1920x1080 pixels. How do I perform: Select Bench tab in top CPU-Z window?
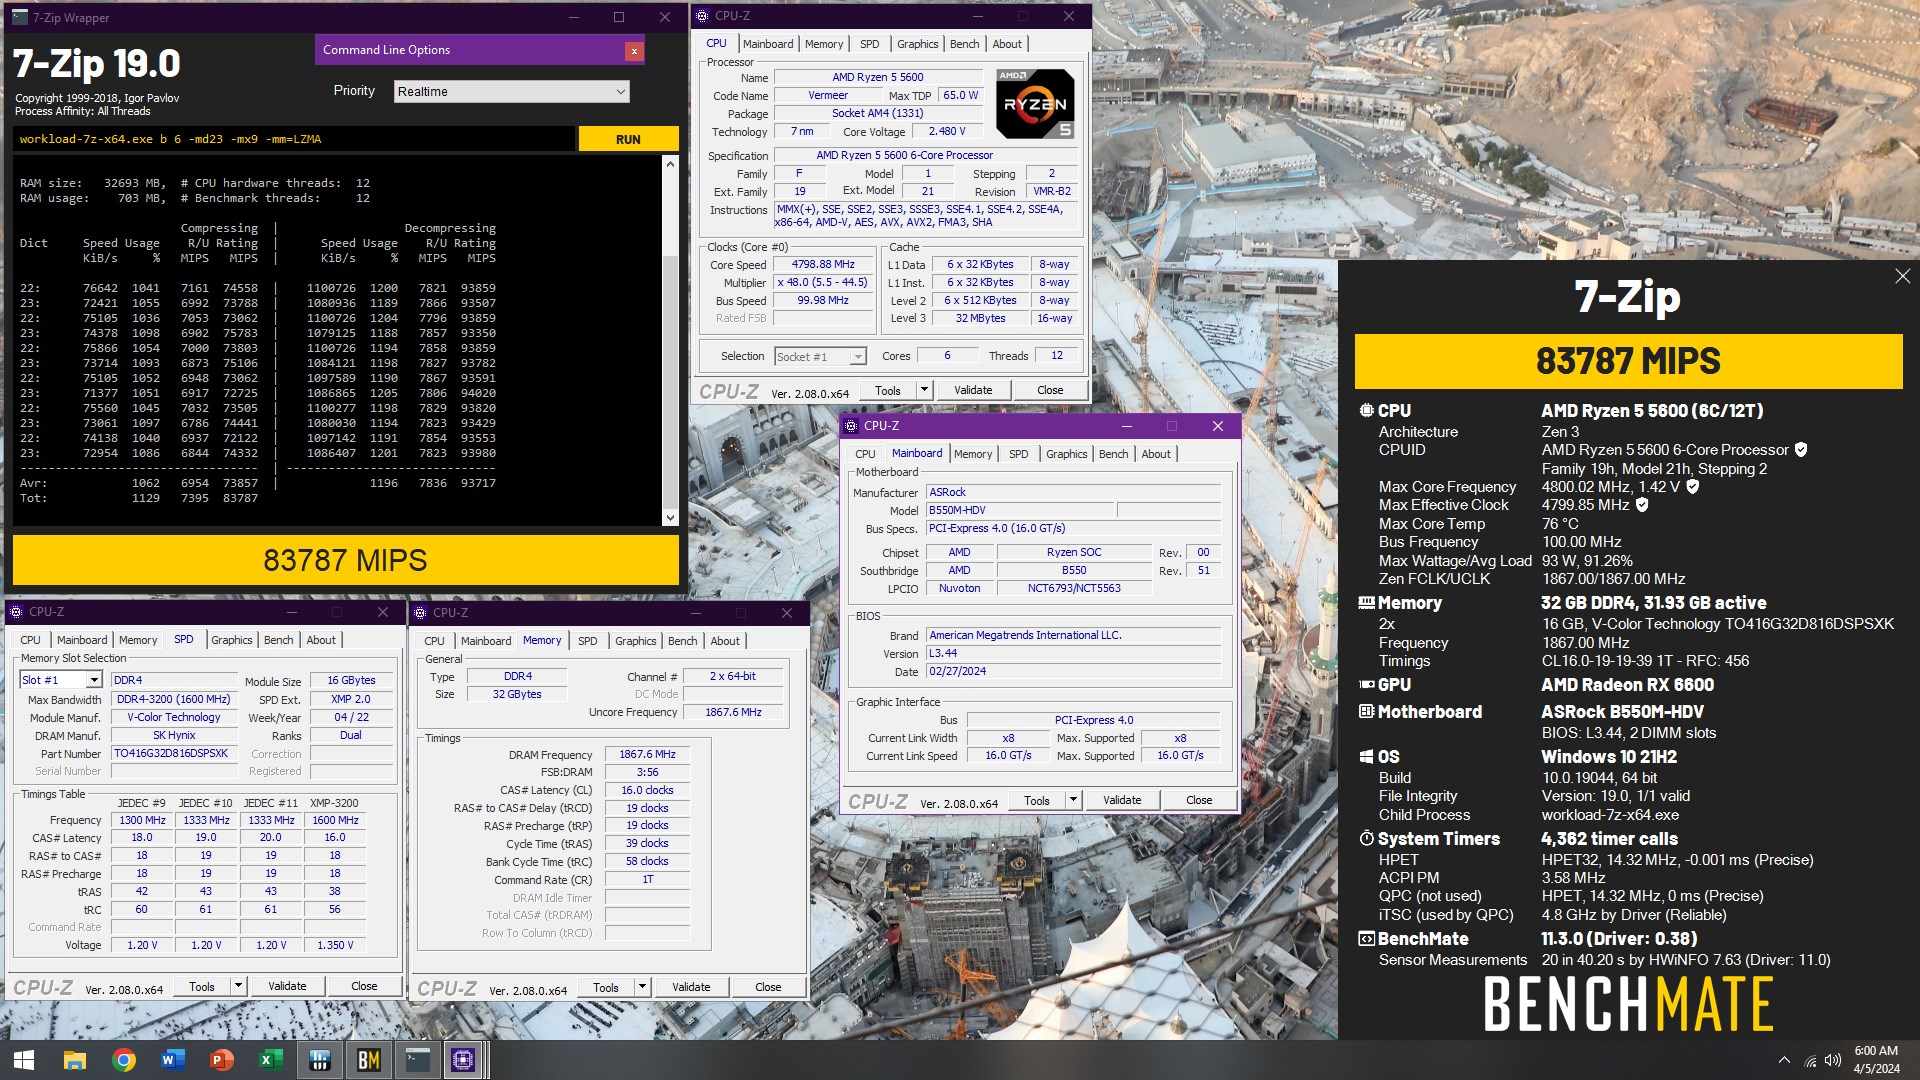(964, 44)
